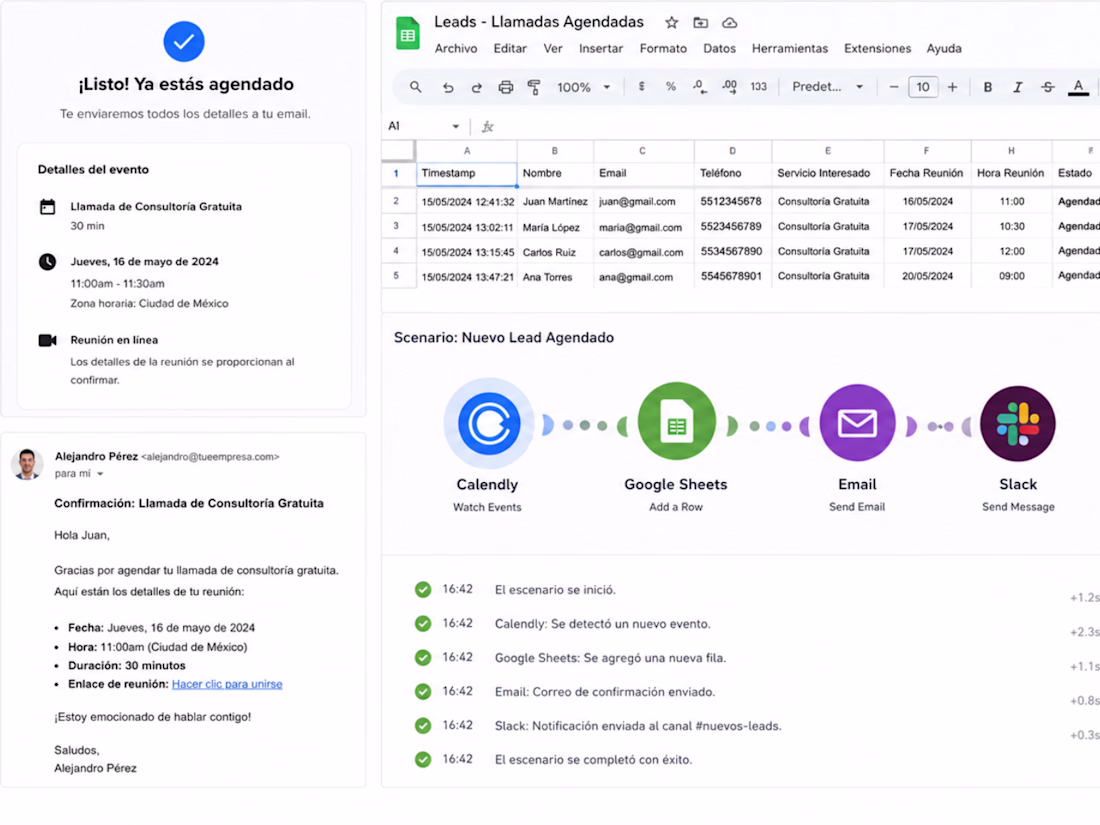1100x825 pixels.
Task: Open the Herramientas menu
Action: (790, 48)
